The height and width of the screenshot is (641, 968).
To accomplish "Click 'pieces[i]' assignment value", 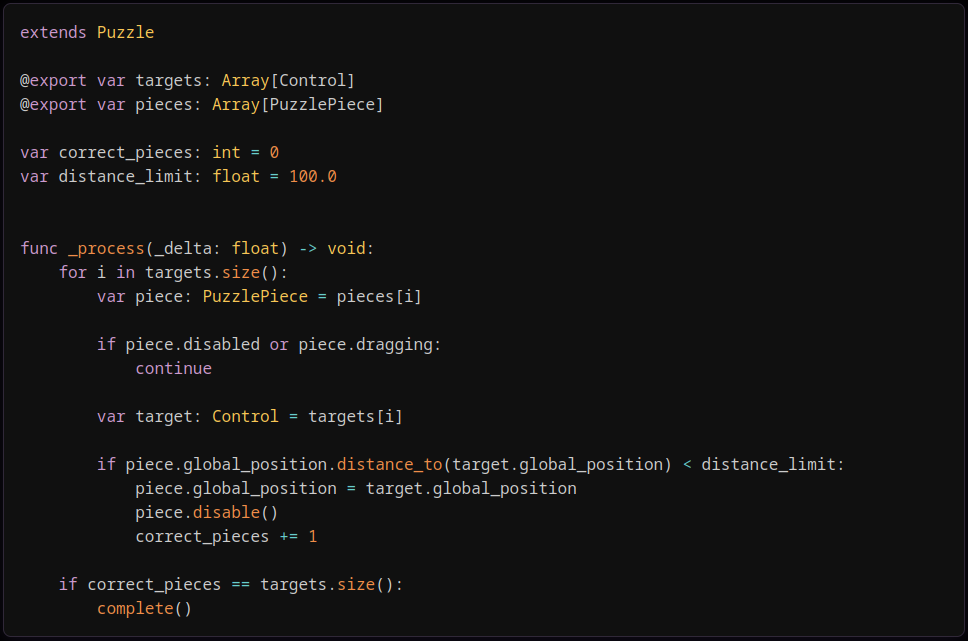I will point(379,297).
